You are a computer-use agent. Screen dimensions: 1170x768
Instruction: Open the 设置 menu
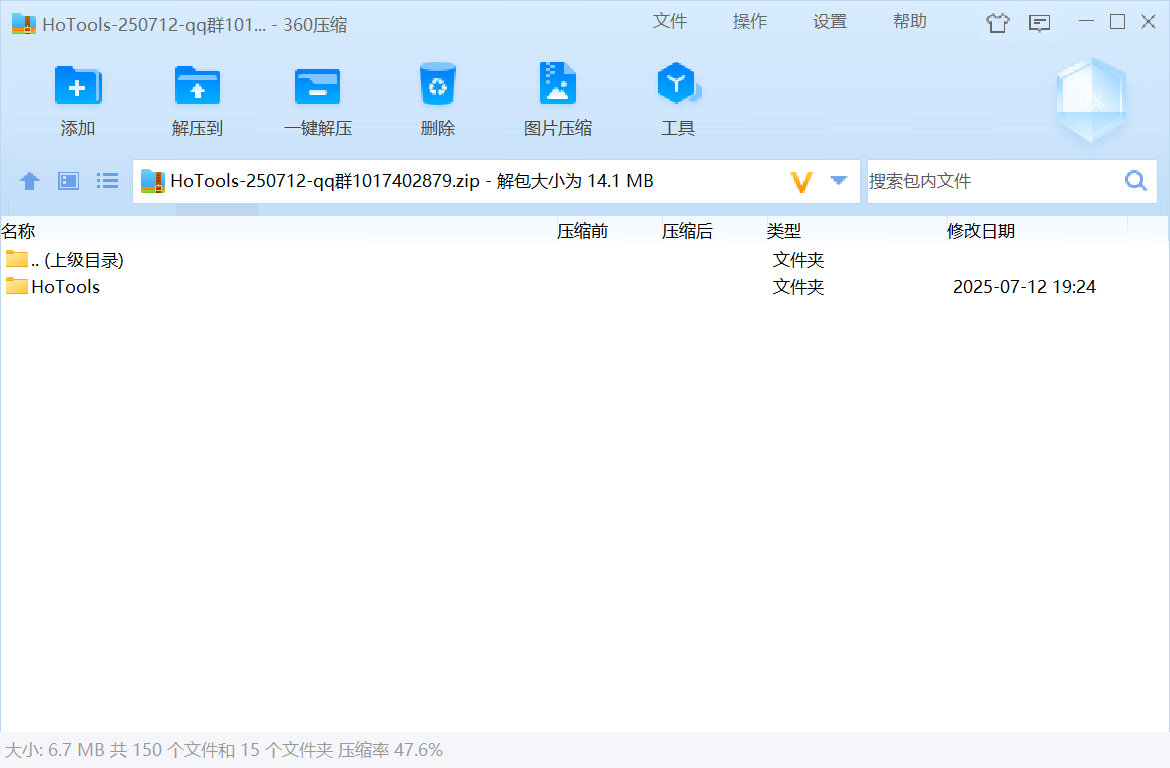point(830,22)
